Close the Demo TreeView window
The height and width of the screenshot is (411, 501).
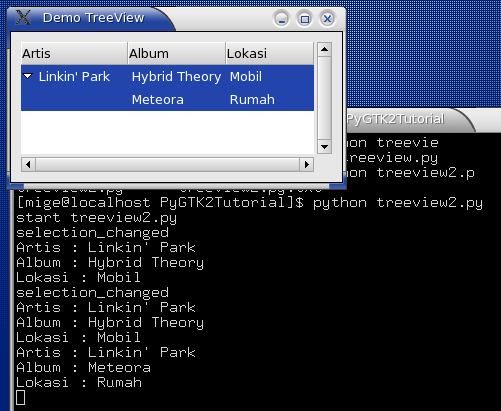[x=327, y=19]
